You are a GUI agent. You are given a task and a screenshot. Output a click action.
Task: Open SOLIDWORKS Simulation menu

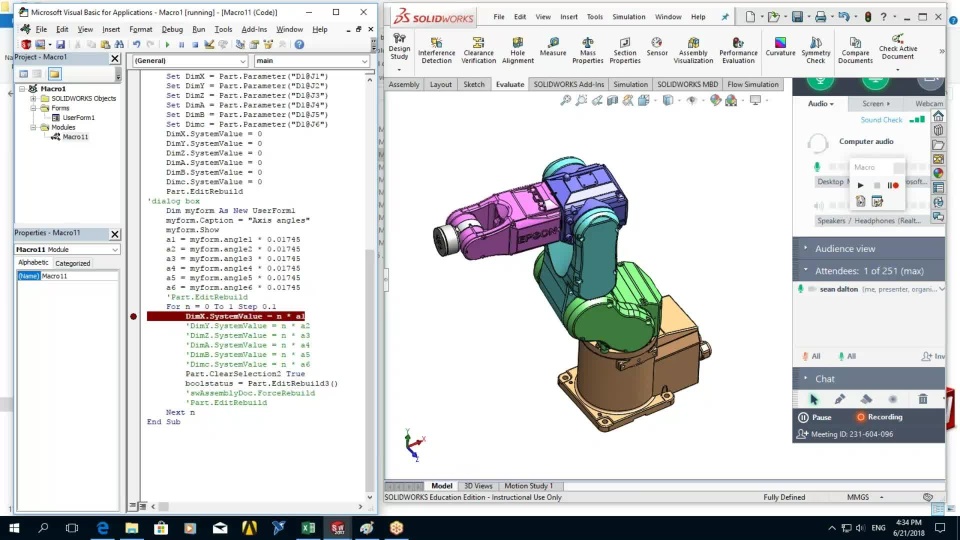(628, 17)
